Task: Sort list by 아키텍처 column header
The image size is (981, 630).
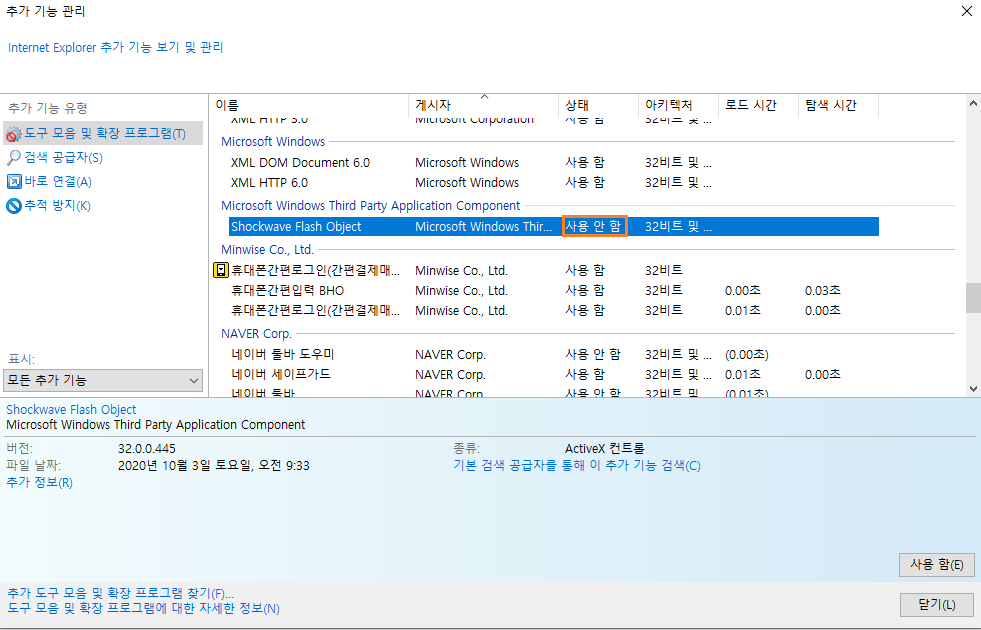Action: pyautogui.click(x=678, y=105)
